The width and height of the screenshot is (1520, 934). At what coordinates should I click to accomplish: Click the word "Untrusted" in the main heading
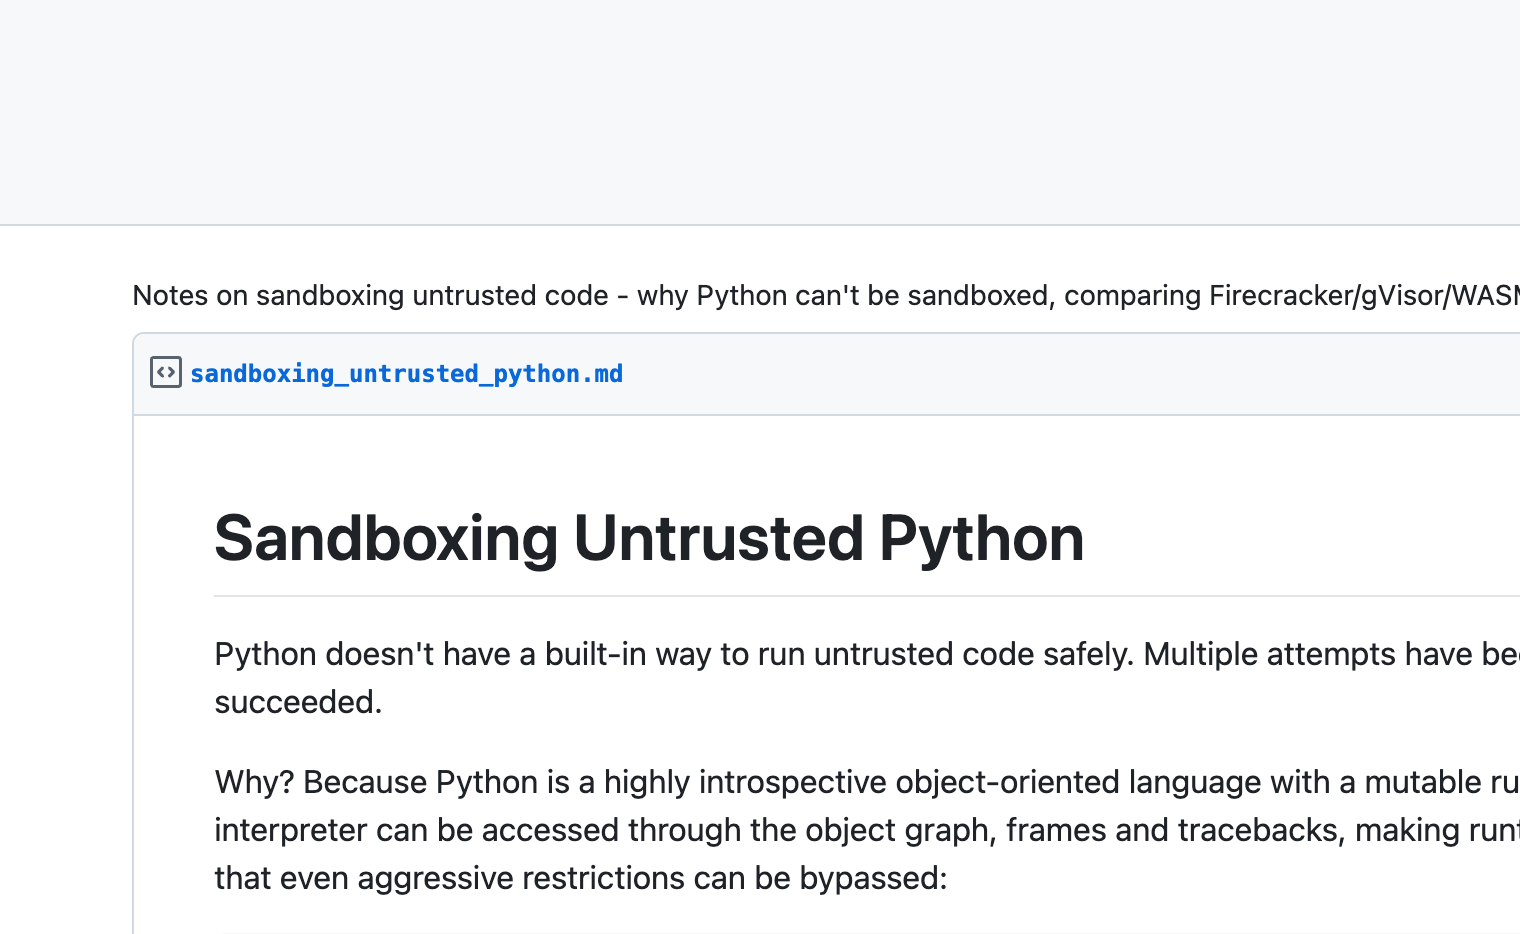(x=717, y=538)
